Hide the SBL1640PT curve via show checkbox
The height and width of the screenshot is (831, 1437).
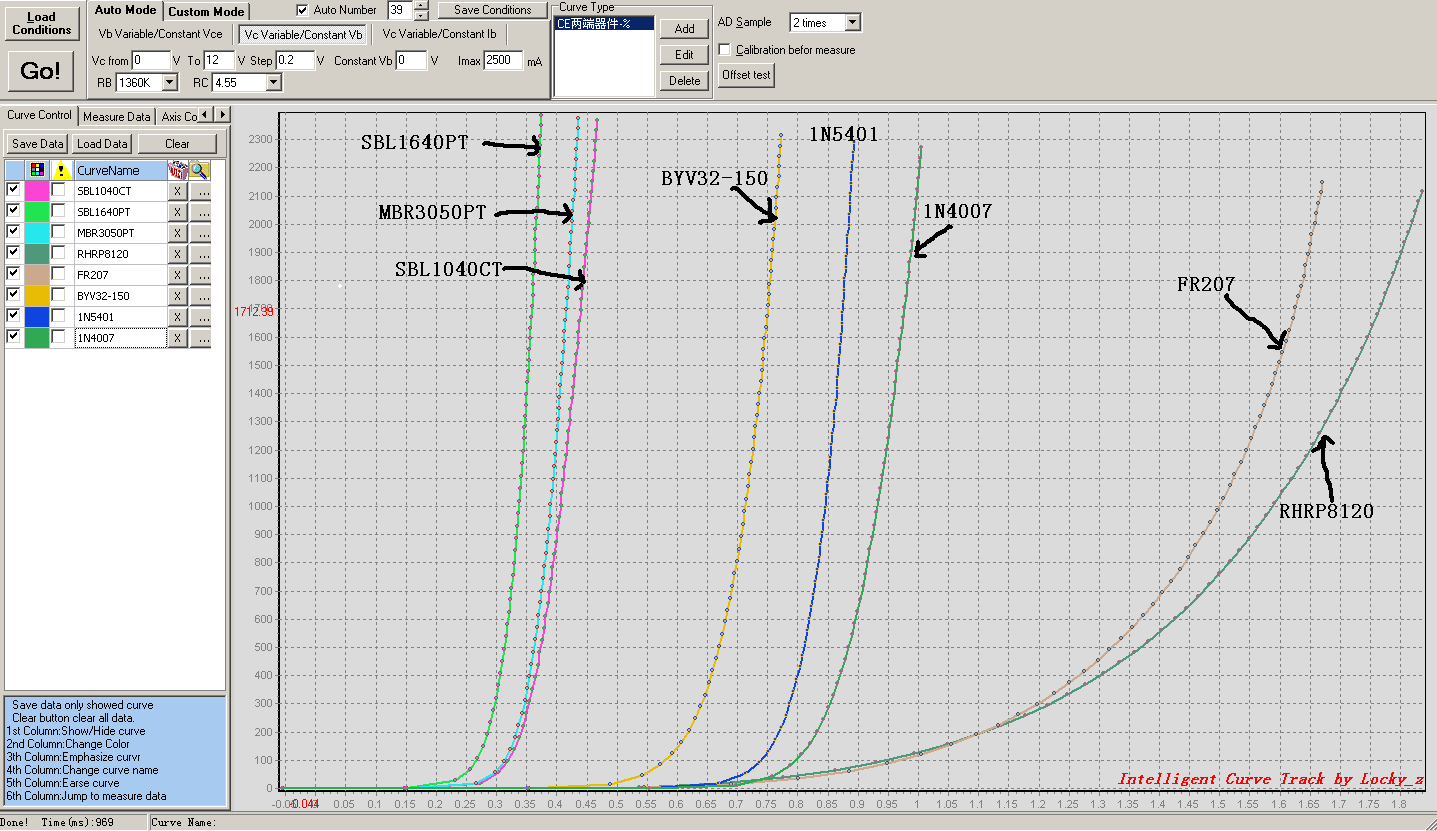click(14, 210)
